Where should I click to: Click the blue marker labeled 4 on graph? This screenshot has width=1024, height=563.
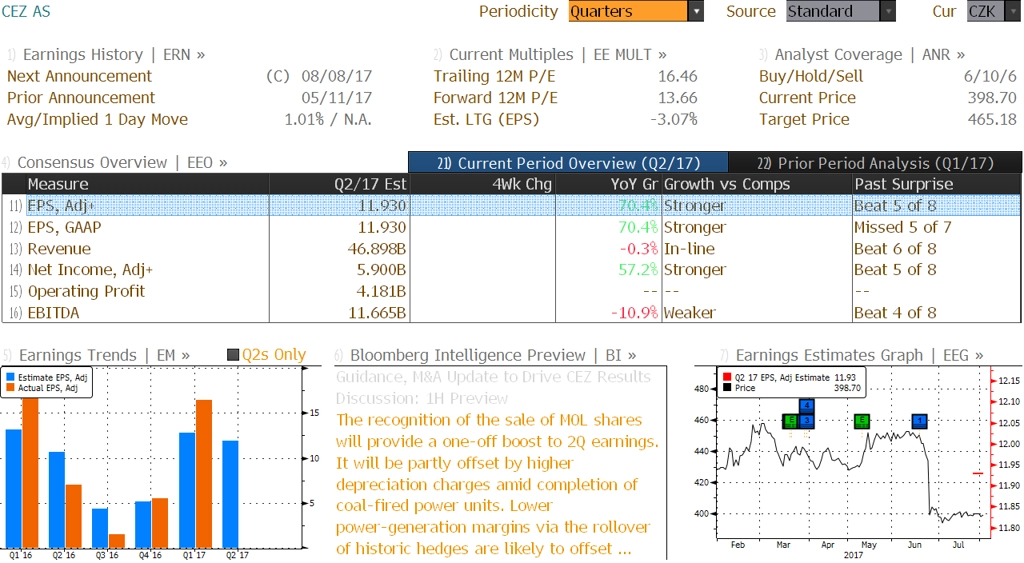point(807,406)
